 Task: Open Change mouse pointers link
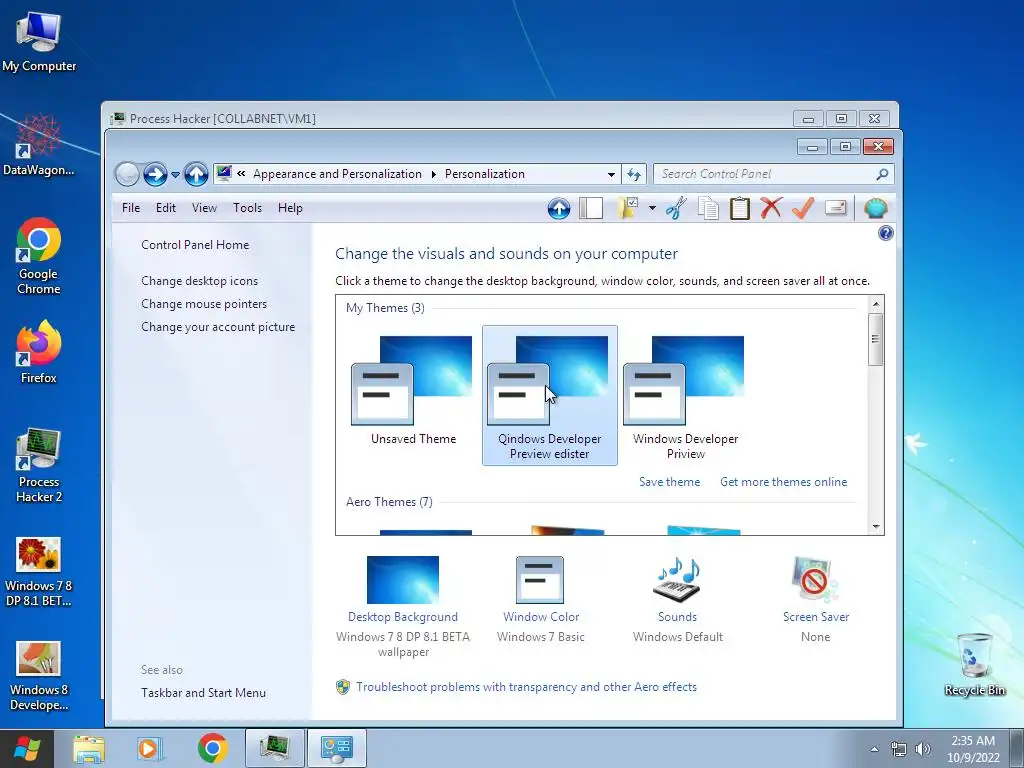[204, 304]
